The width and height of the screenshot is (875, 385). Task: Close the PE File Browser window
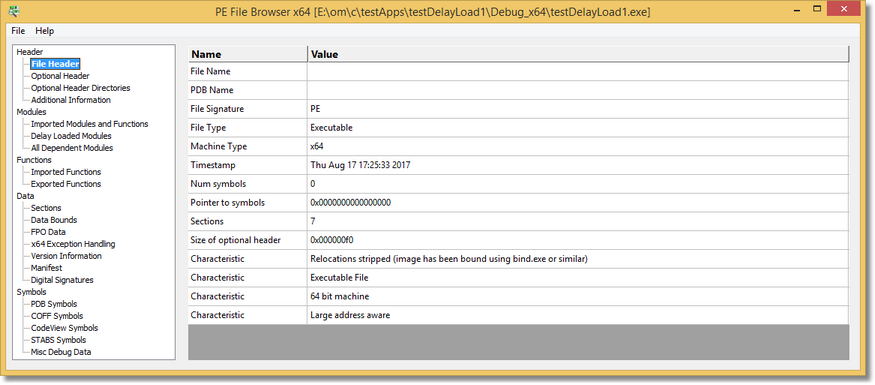[x=844, y=9]
